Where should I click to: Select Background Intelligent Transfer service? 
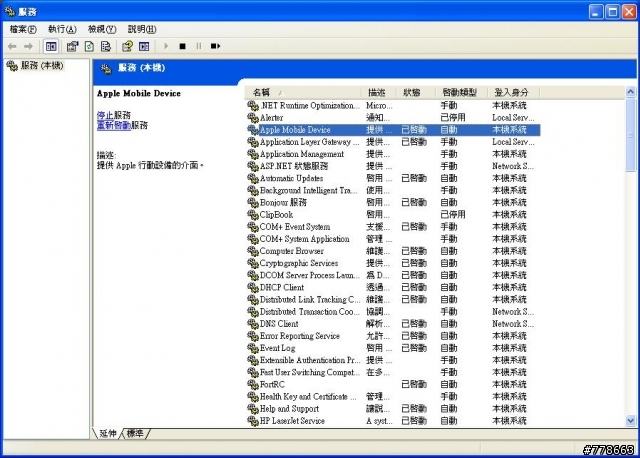pos(393,190)
